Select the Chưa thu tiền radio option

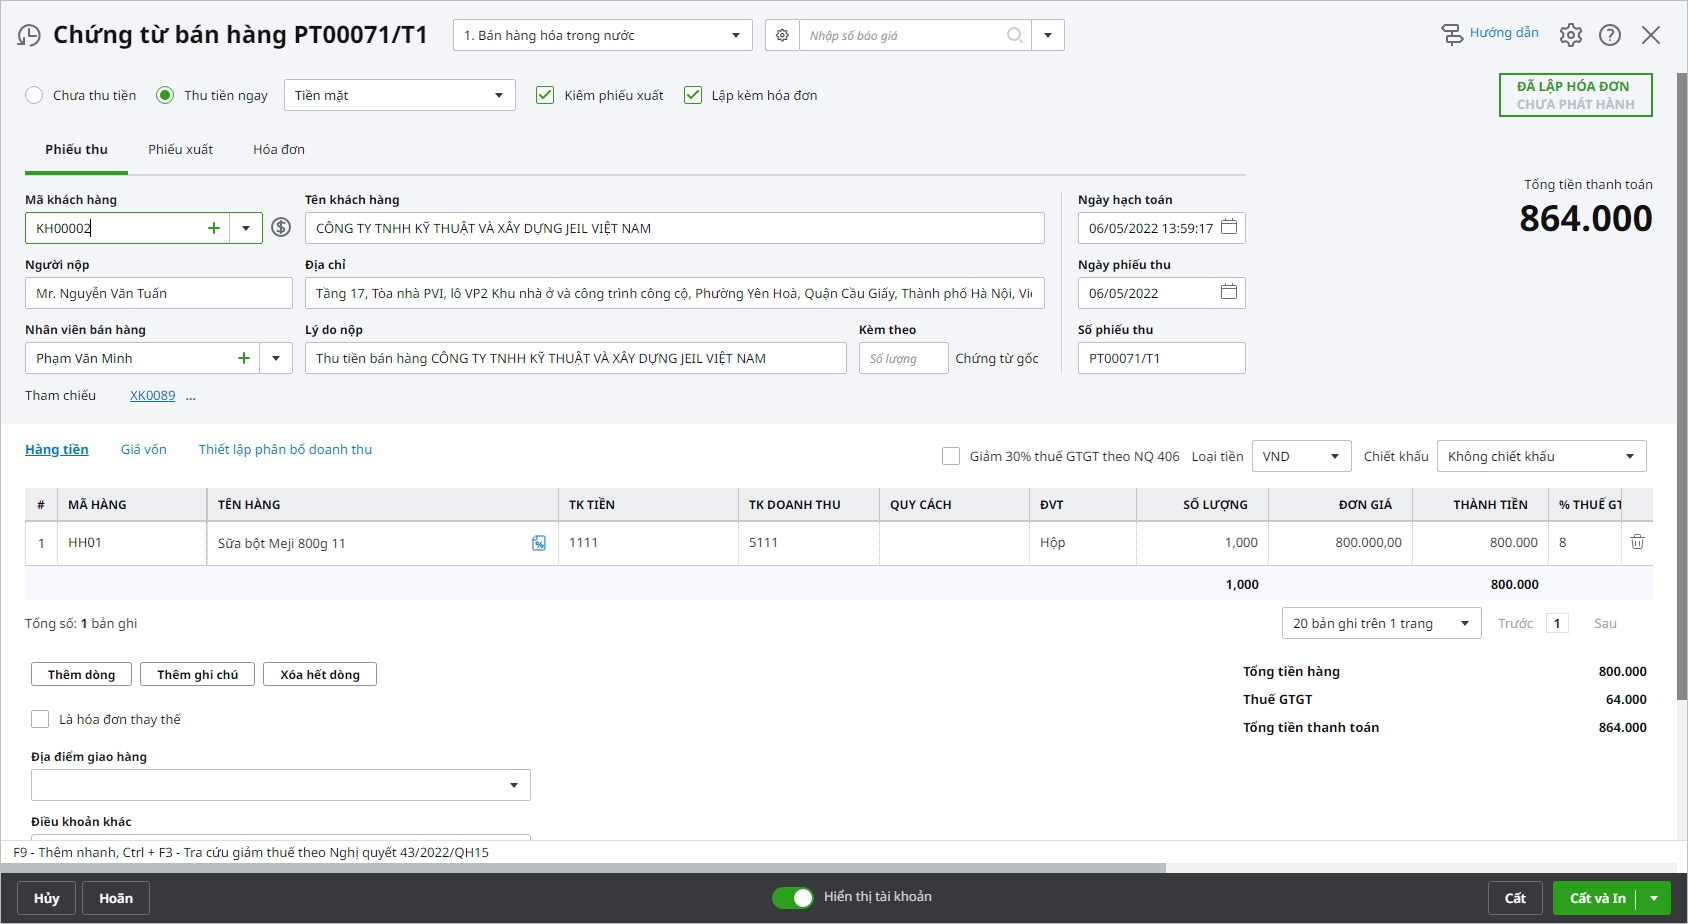(35, 95)
